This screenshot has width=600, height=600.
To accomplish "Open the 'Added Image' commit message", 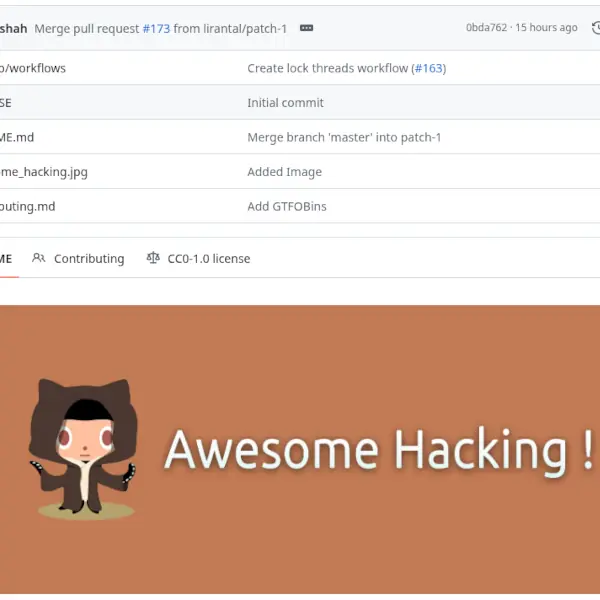I will [284, 172].
